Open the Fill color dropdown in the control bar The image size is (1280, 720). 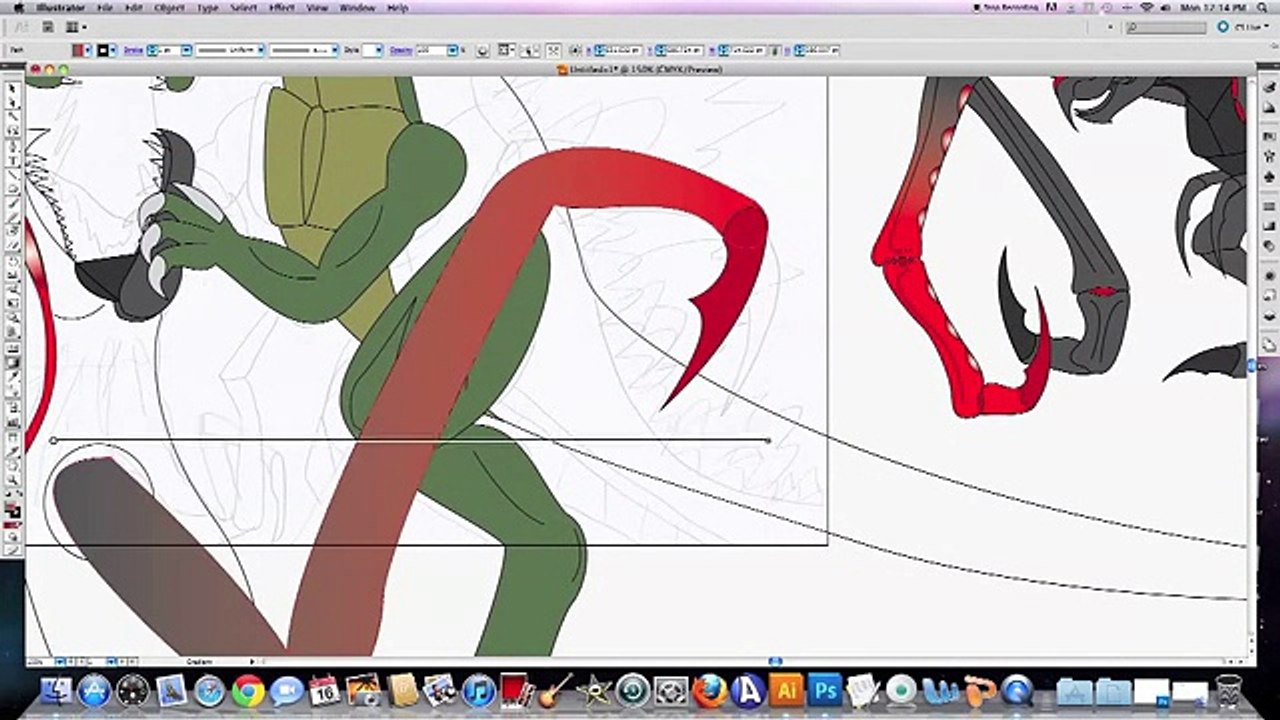point(88,50)
